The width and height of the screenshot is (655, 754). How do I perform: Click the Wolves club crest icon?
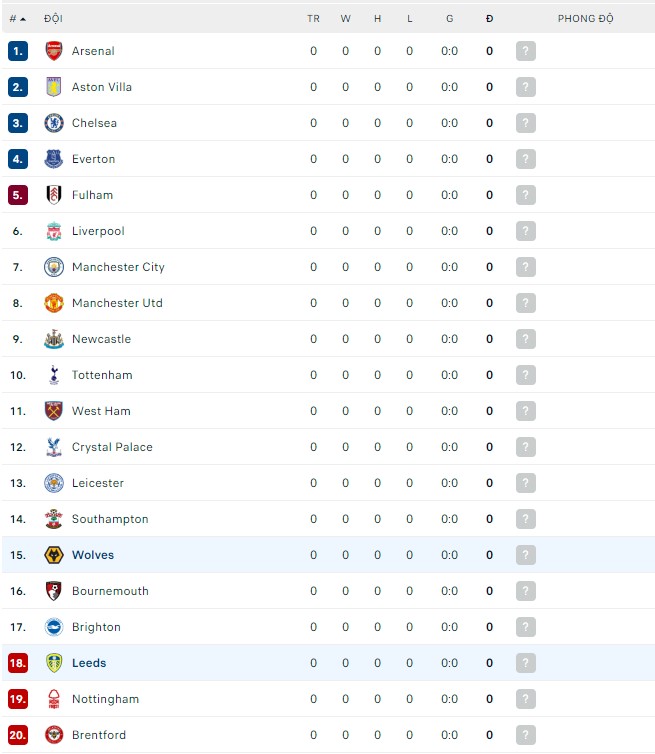[54, 555]
